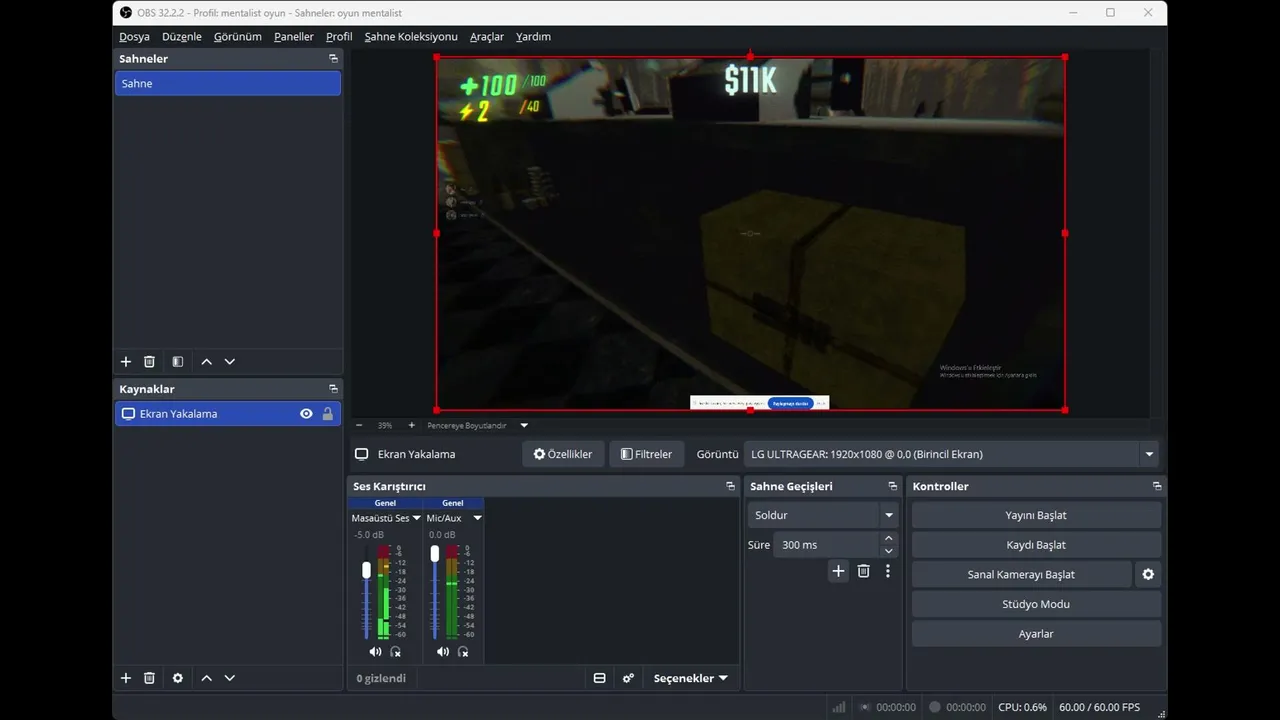Undock the Kontroller panel

click(1156, 486)
